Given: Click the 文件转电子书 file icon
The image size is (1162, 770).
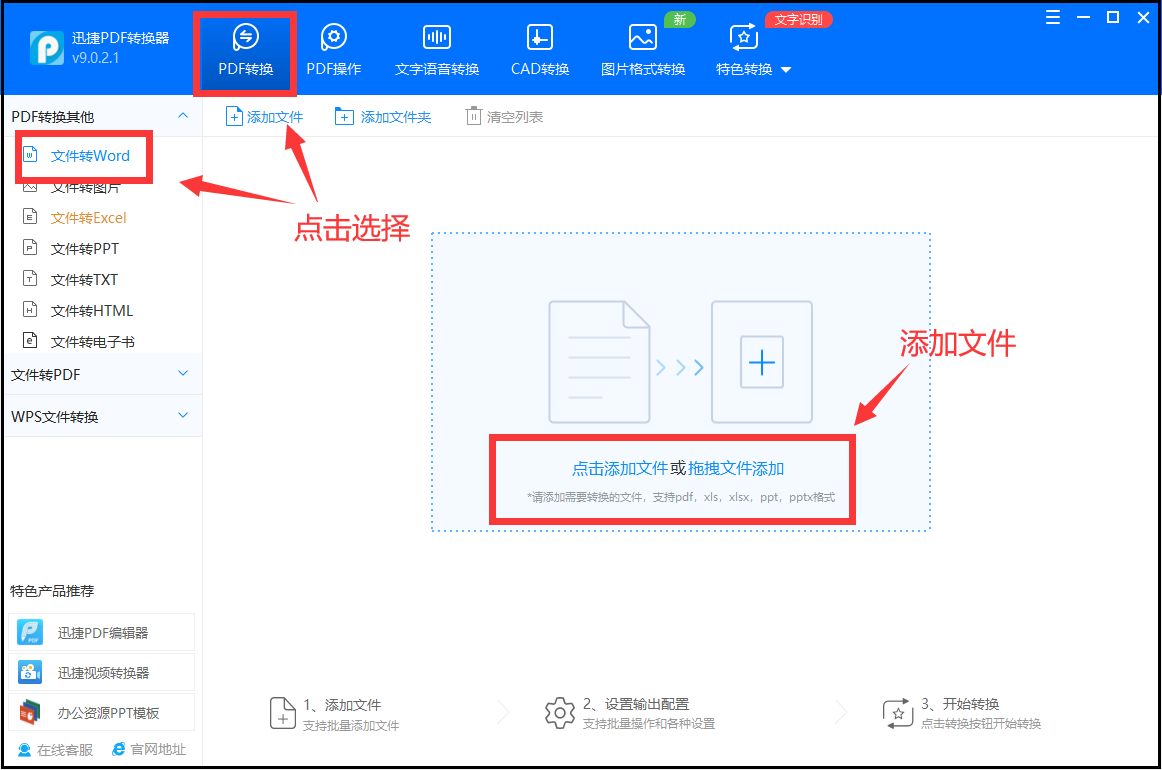Looking at the screenshot, I should tap(30, 341).
